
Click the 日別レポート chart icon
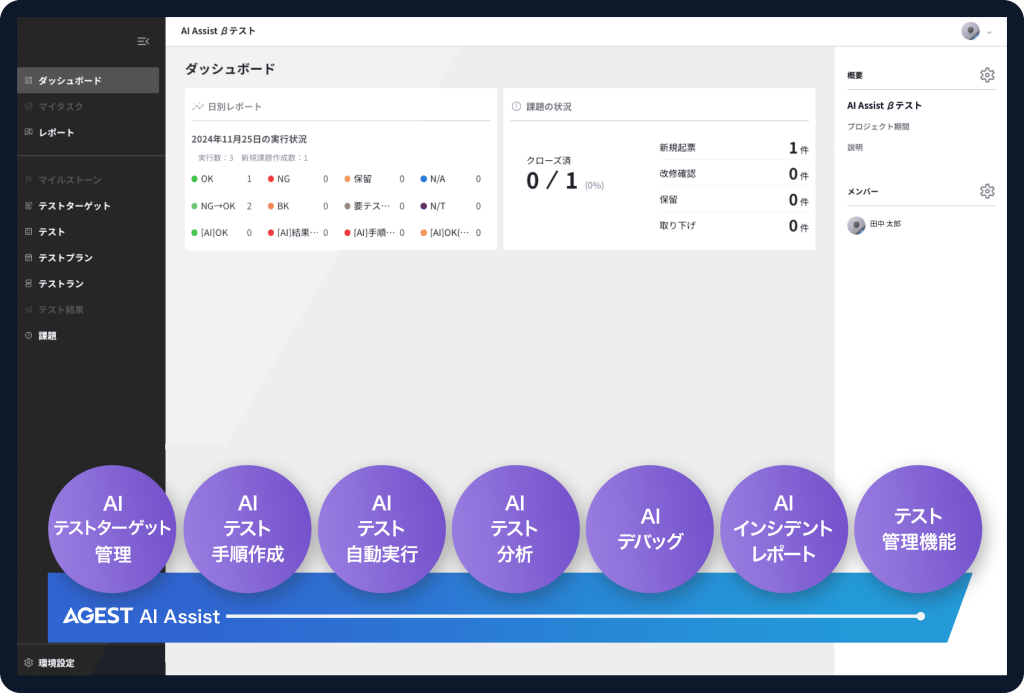tap(198, 106)
